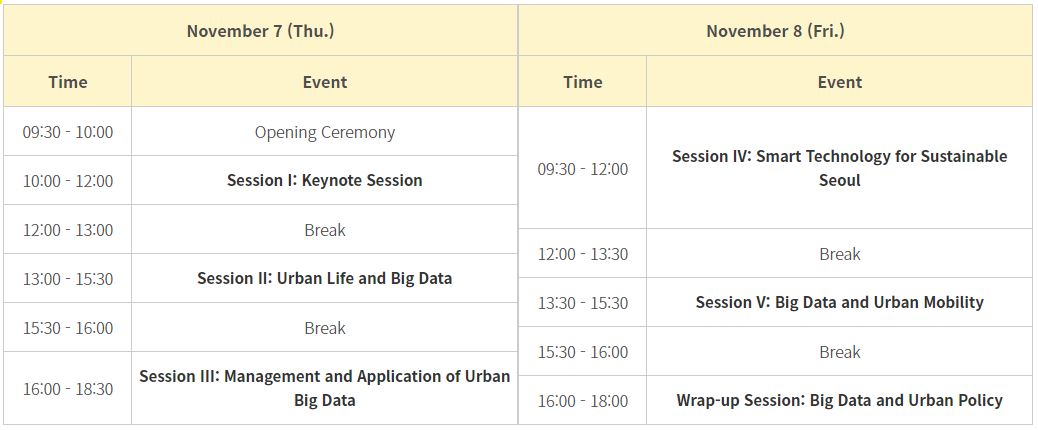This screenshot has height=430, width=1038.
Task: Select Session V: Big Data and Urban Mobility
Action: pyautogui.click(x=839, y=302)
